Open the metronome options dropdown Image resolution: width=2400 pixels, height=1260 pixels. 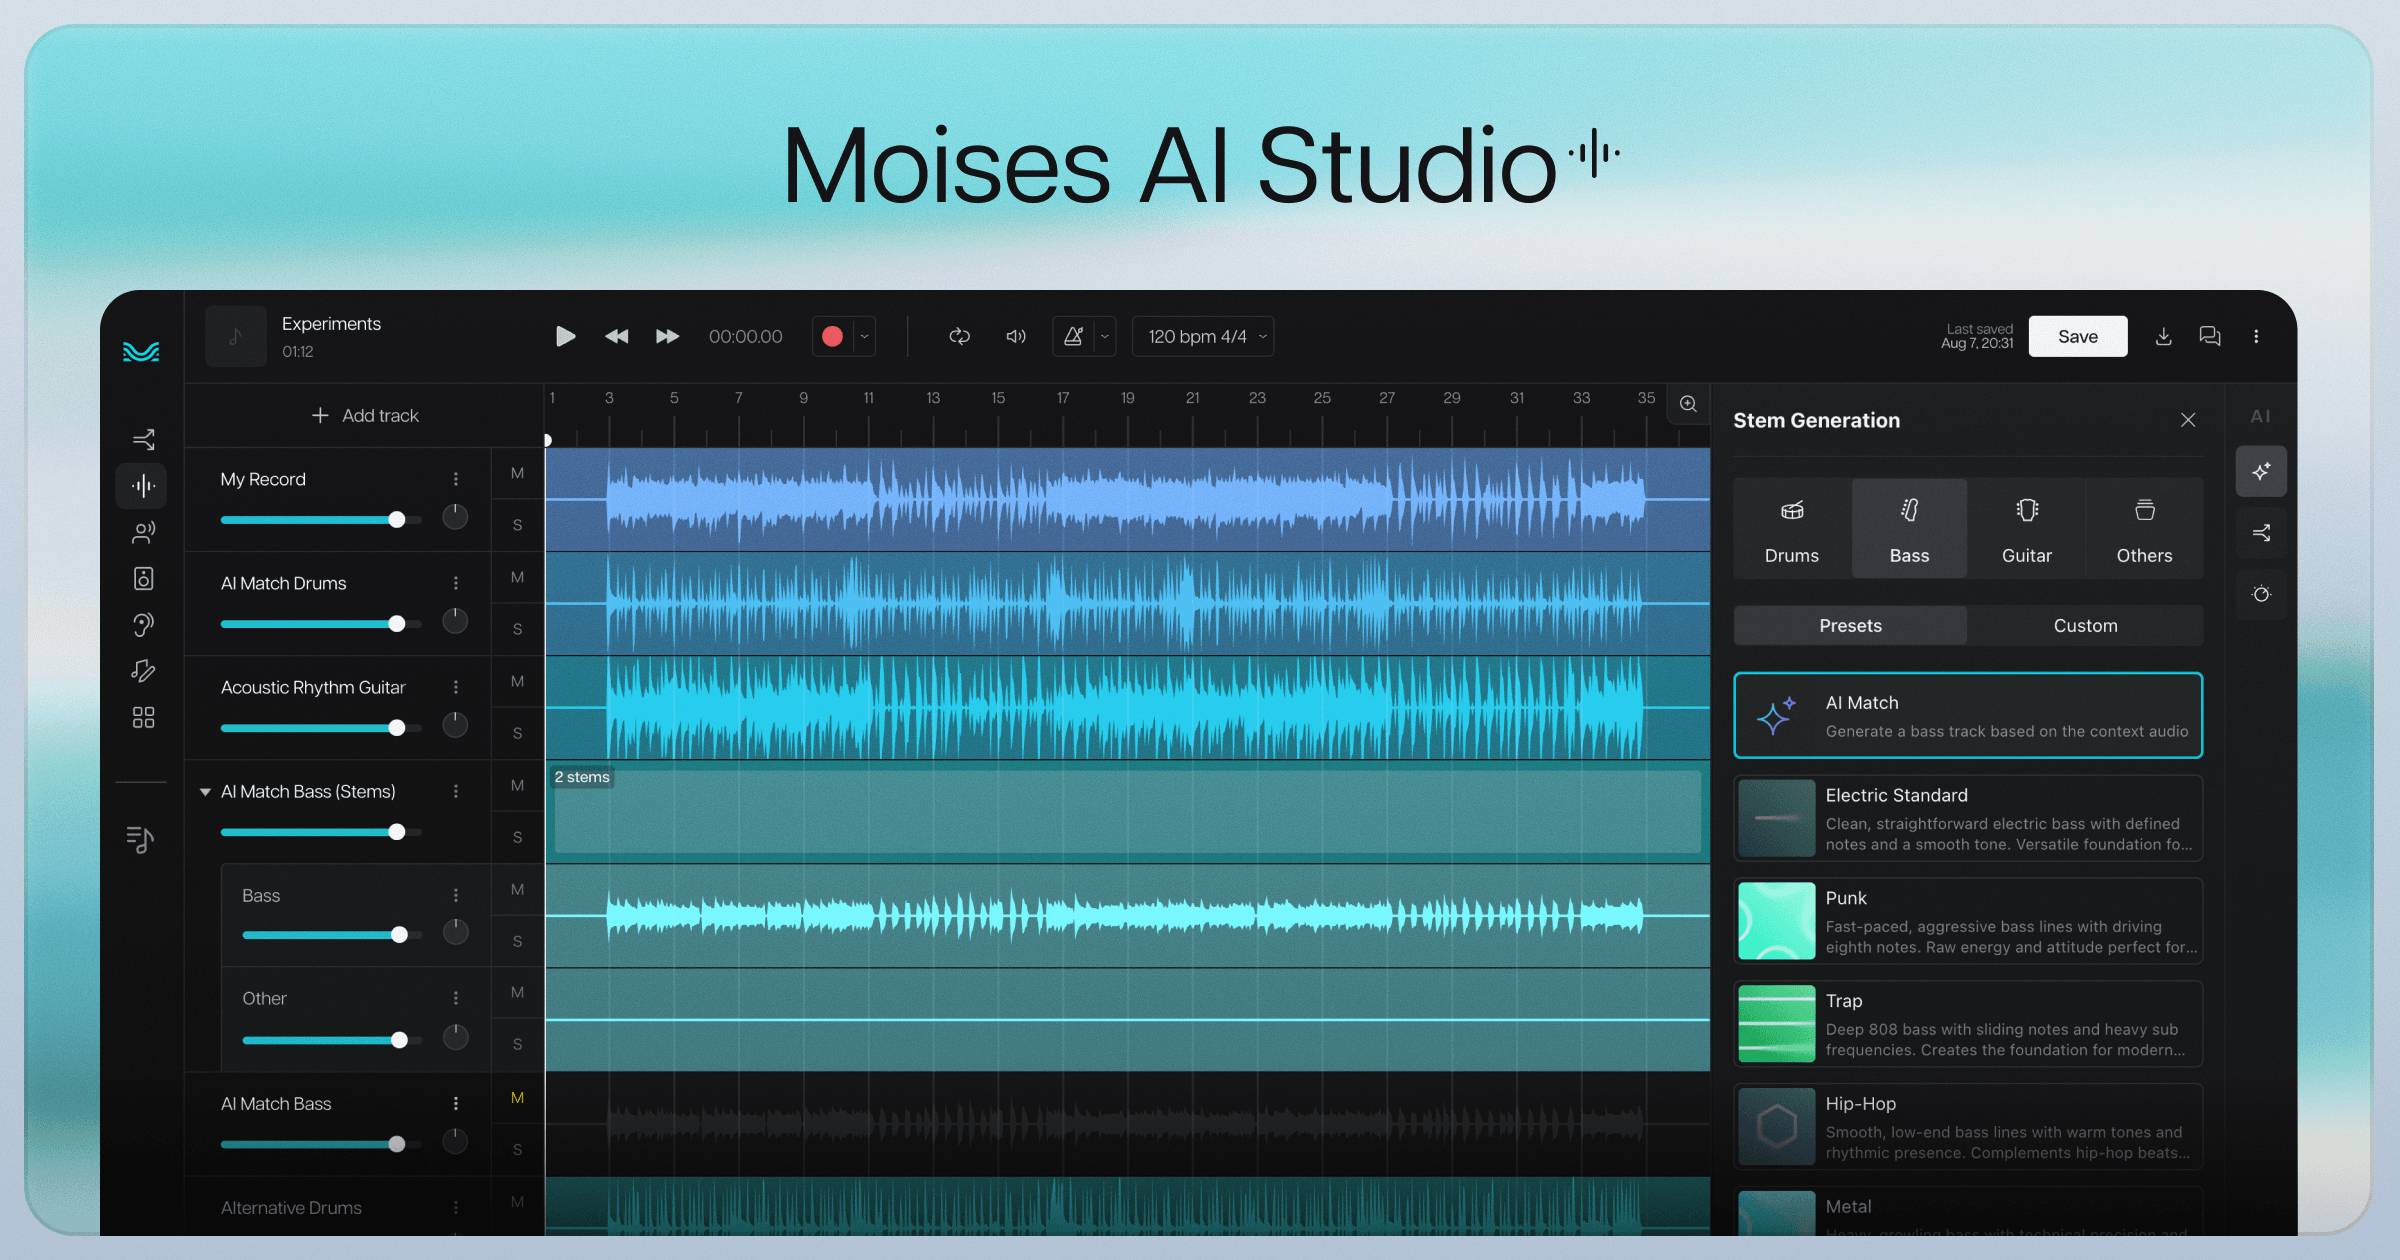1105,336
